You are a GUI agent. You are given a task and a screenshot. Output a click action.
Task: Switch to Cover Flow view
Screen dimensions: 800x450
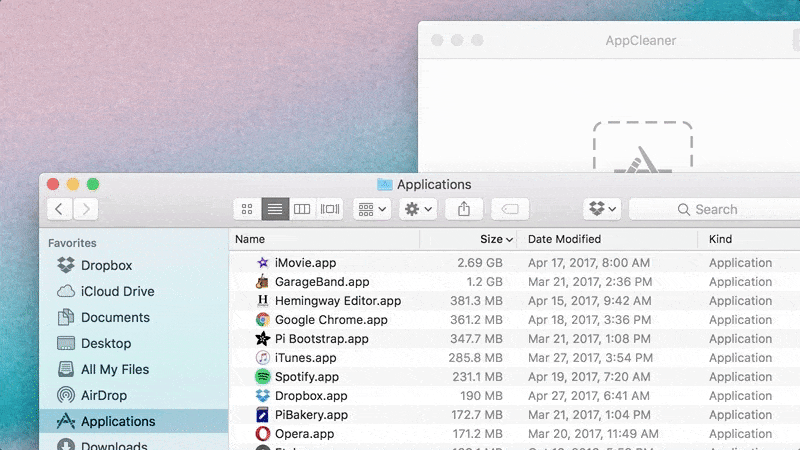(x=330, y=209)
